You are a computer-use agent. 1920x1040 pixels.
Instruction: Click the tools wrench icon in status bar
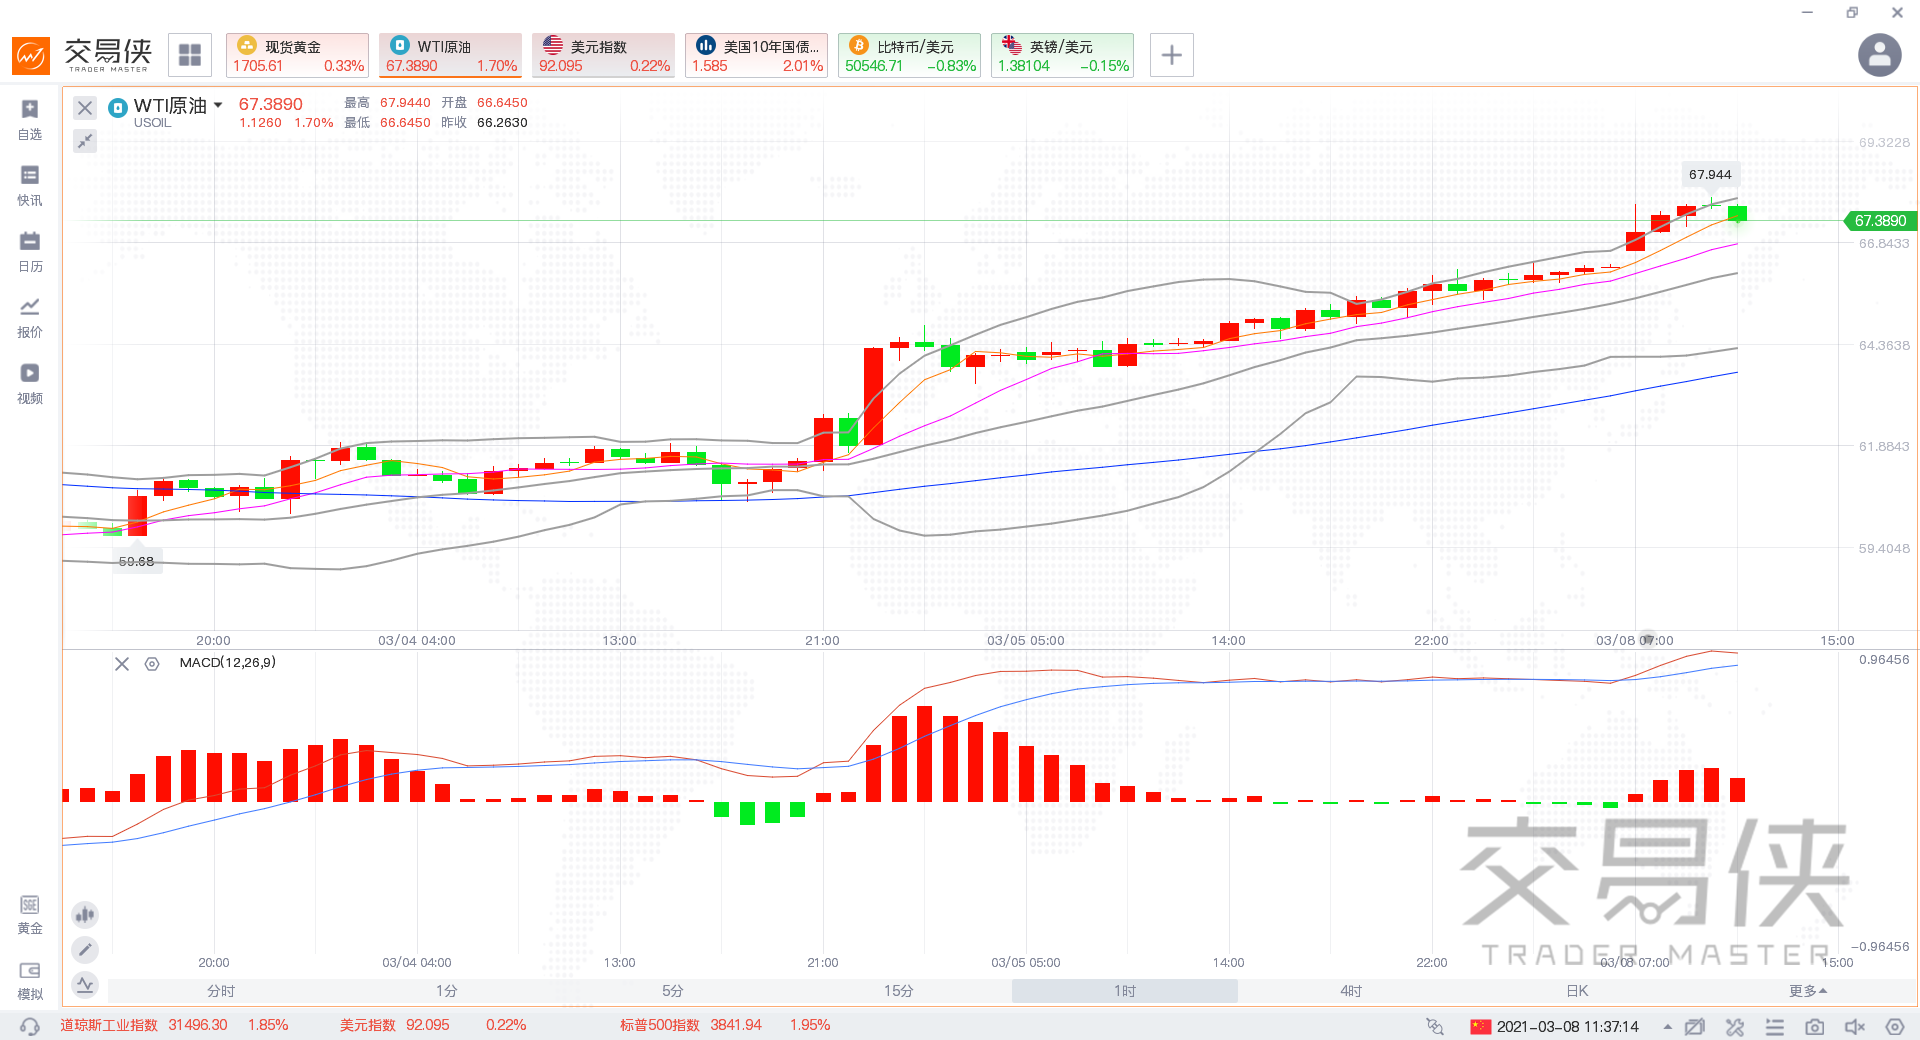1734,1027
